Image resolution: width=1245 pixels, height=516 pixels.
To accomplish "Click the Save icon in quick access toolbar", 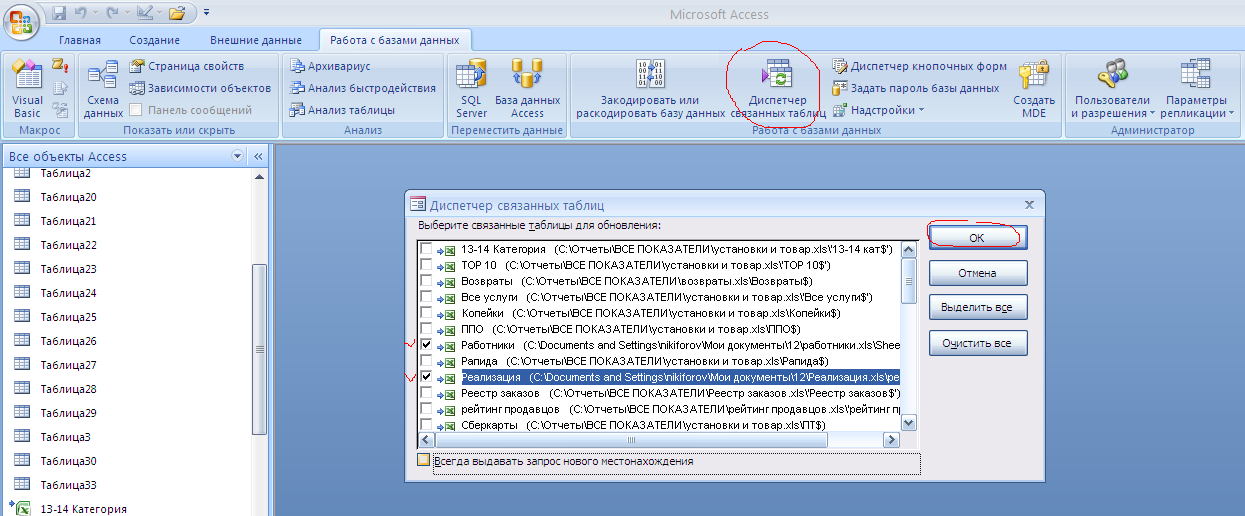I will click(60, 13).
